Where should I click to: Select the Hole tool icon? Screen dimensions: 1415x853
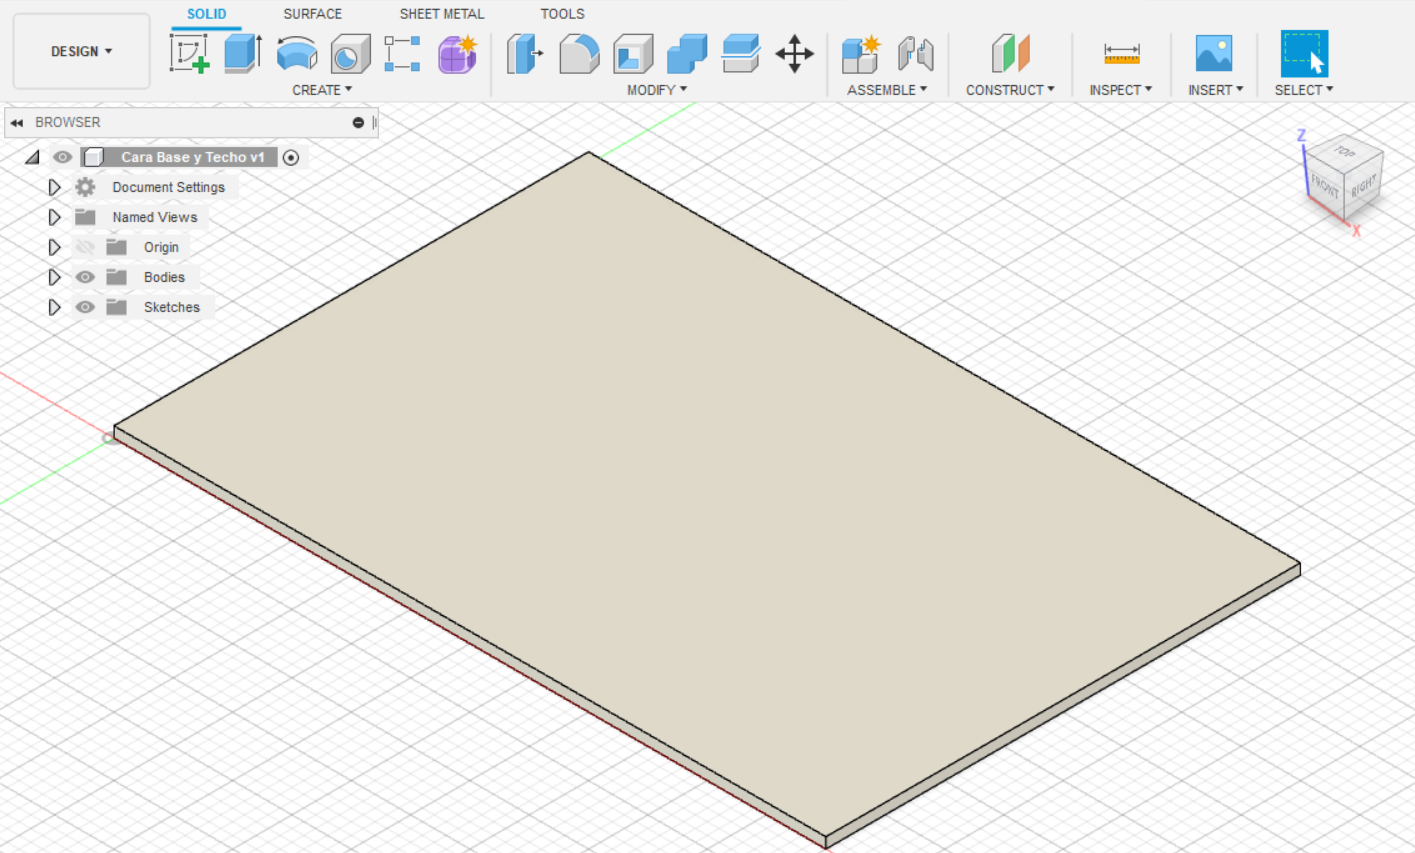click(x=350, y=54)
